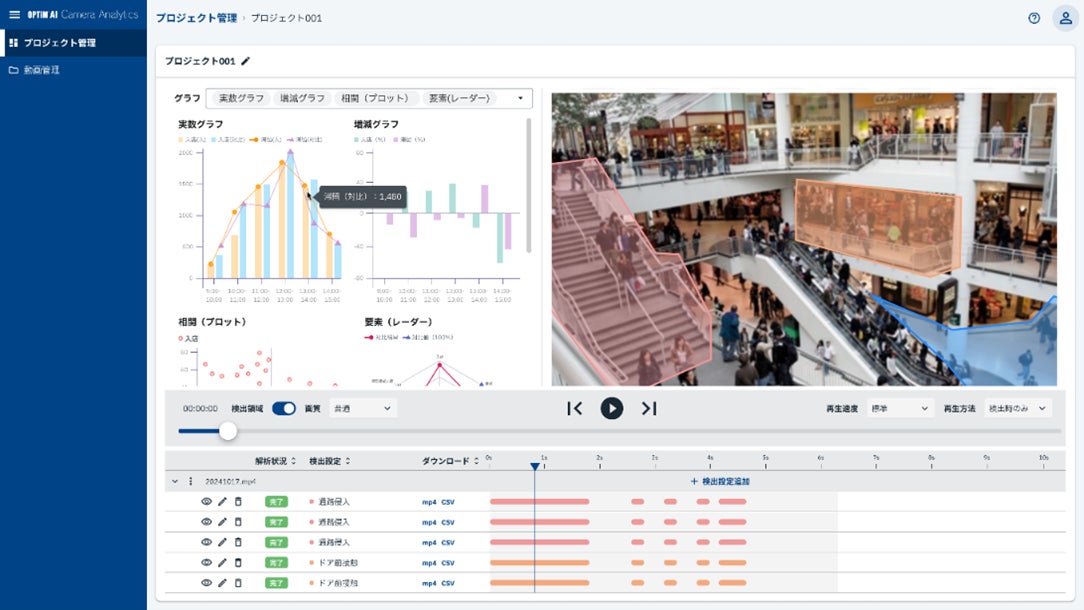The height and width of the screenshot is (610, 1084).
Task: Toggle eye visibility for the first detection row
Action: point(206,501)
